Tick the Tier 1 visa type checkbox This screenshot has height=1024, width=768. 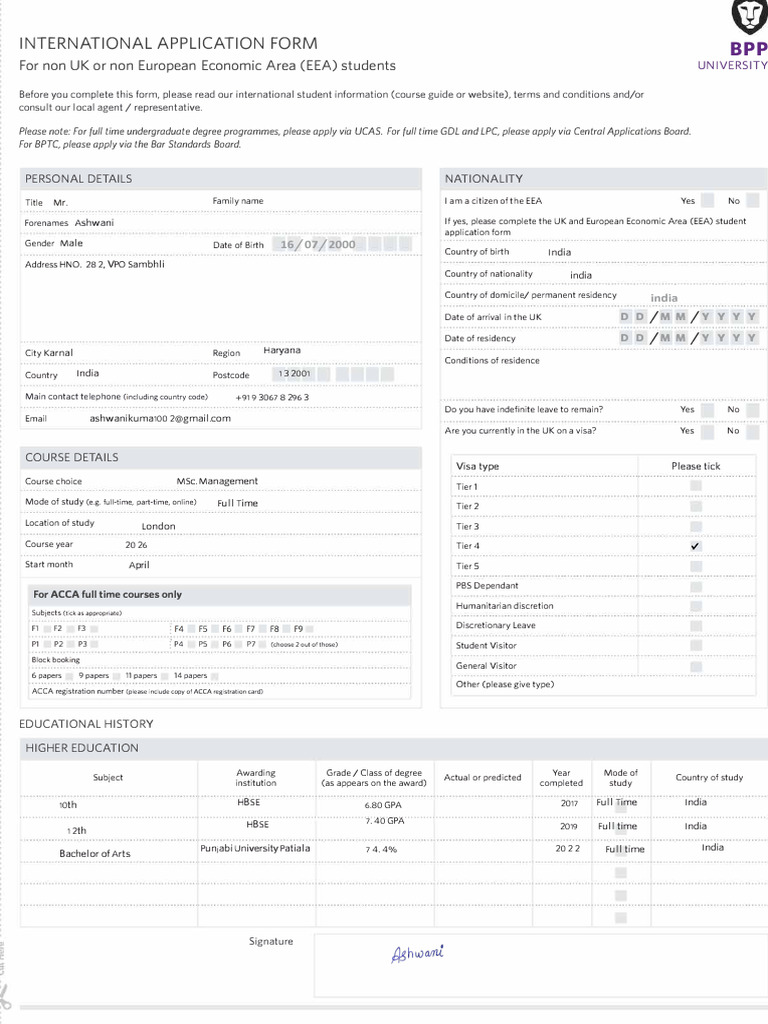coord(696,486)
